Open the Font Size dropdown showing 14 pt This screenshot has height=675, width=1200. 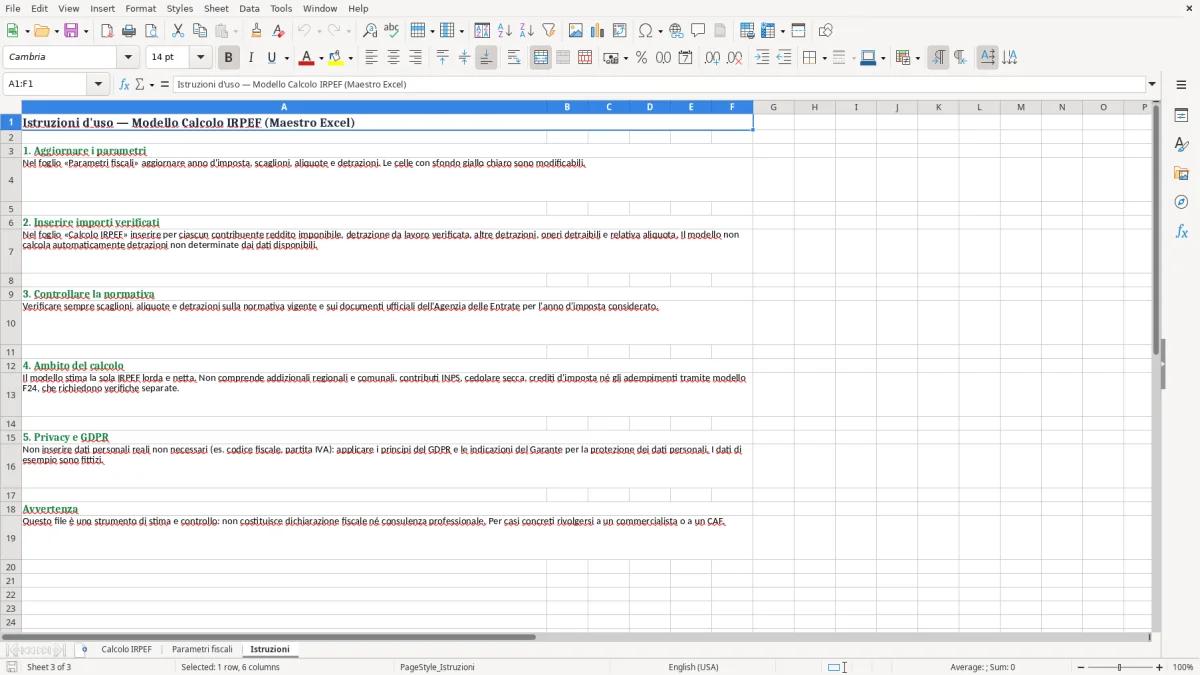200,58
